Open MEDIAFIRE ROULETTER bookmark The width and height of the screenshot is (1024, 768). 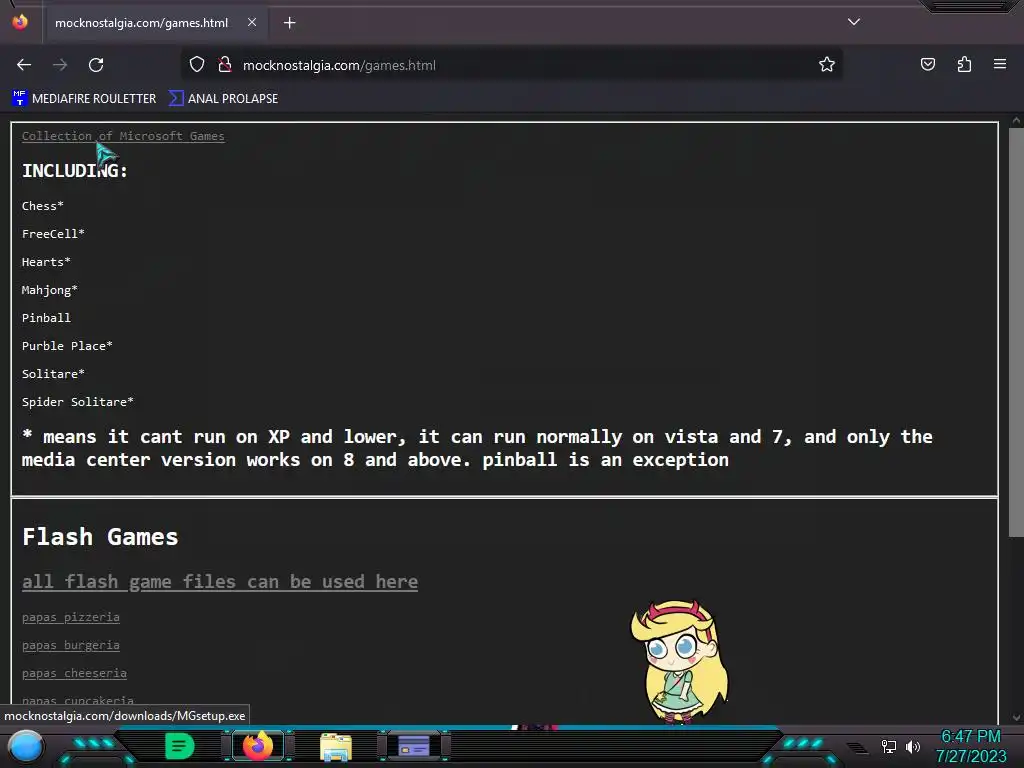click(x=84, y=99)
